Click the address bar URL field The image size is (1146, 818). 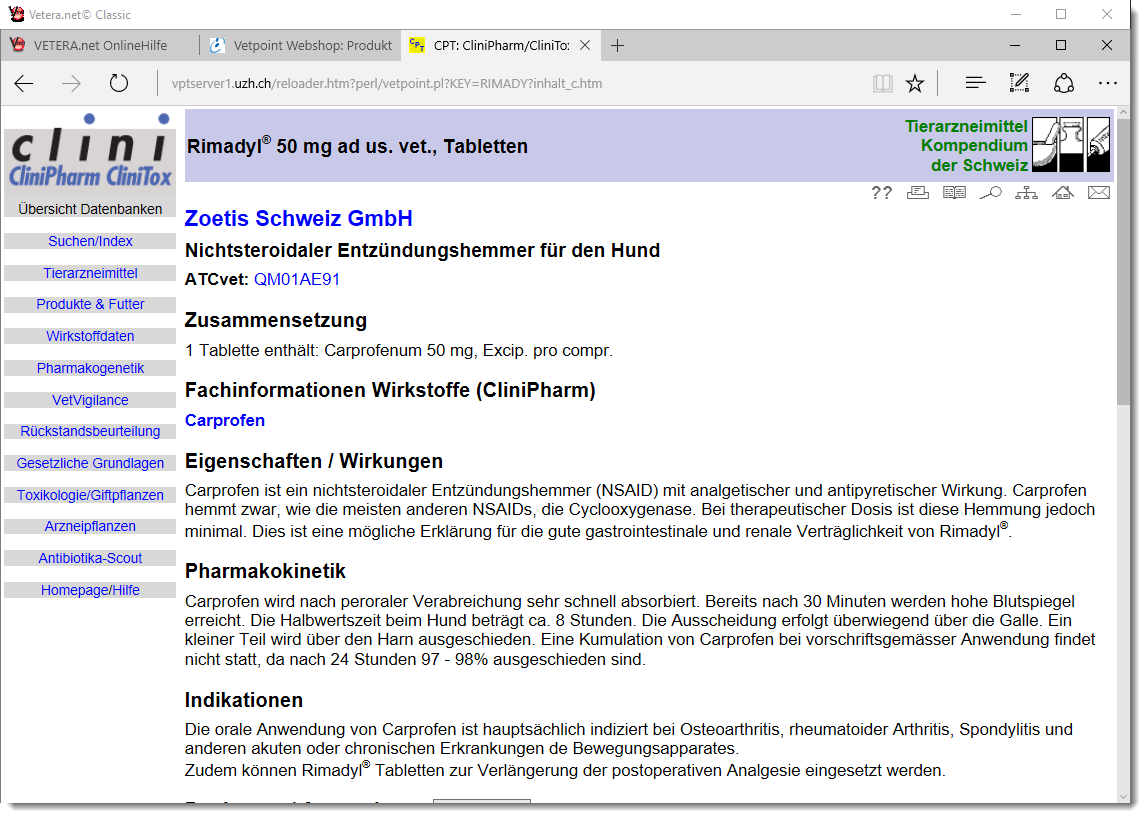coord(500,84)
